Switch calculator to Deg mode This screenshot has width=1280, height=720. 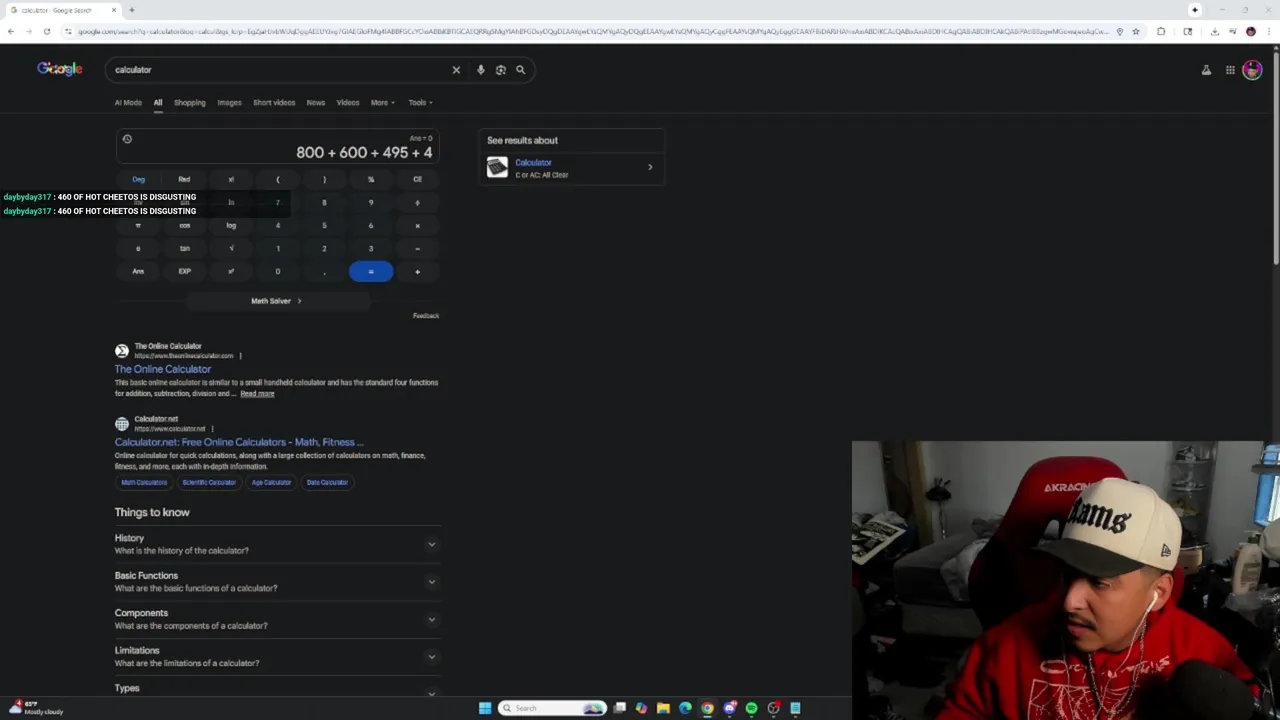point(138,179)
